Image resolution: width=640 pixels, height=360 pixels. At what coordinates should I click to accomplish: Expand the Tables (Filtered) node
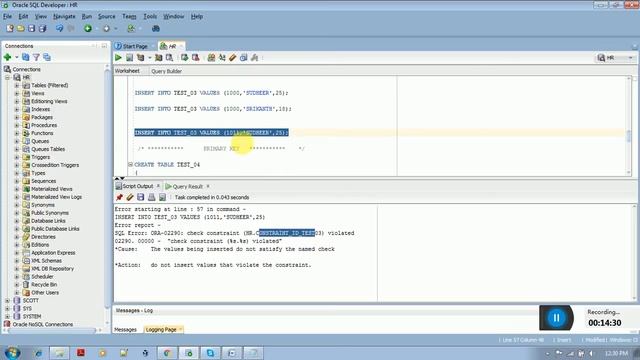pyautogui.click(x=17, y=85)
